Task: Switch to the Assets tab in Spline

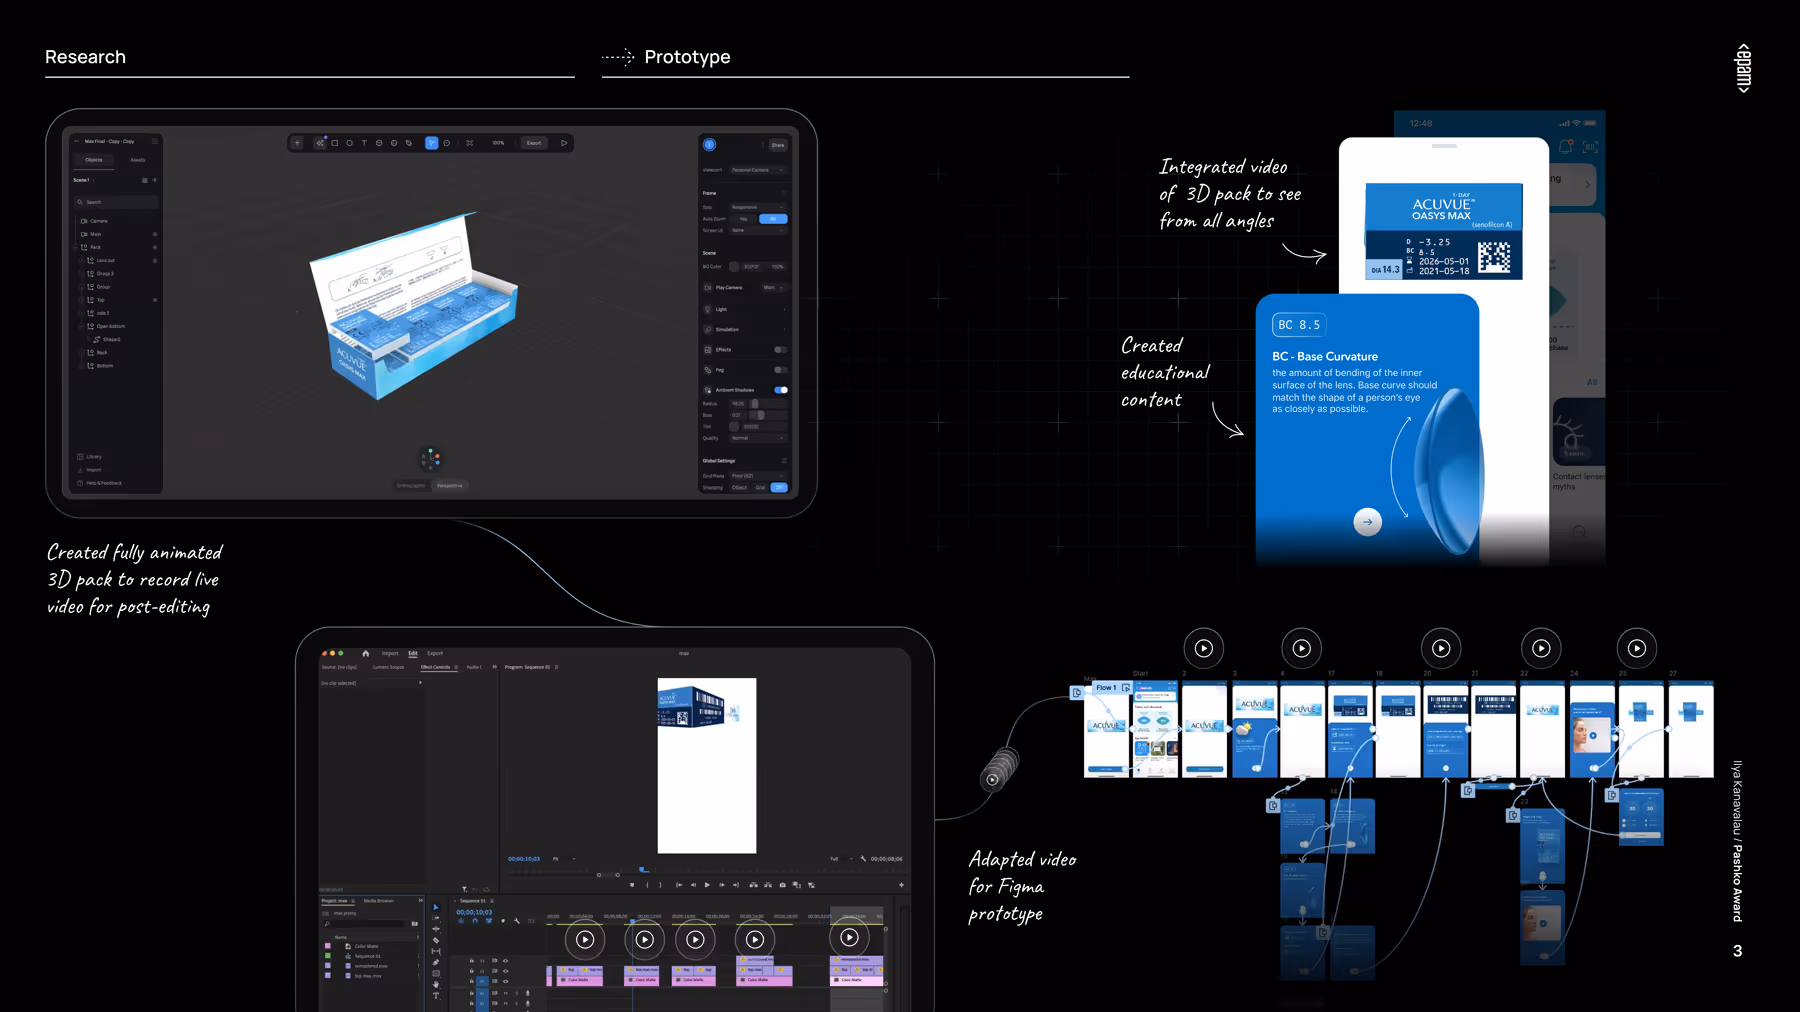Action: coord(138,160)
